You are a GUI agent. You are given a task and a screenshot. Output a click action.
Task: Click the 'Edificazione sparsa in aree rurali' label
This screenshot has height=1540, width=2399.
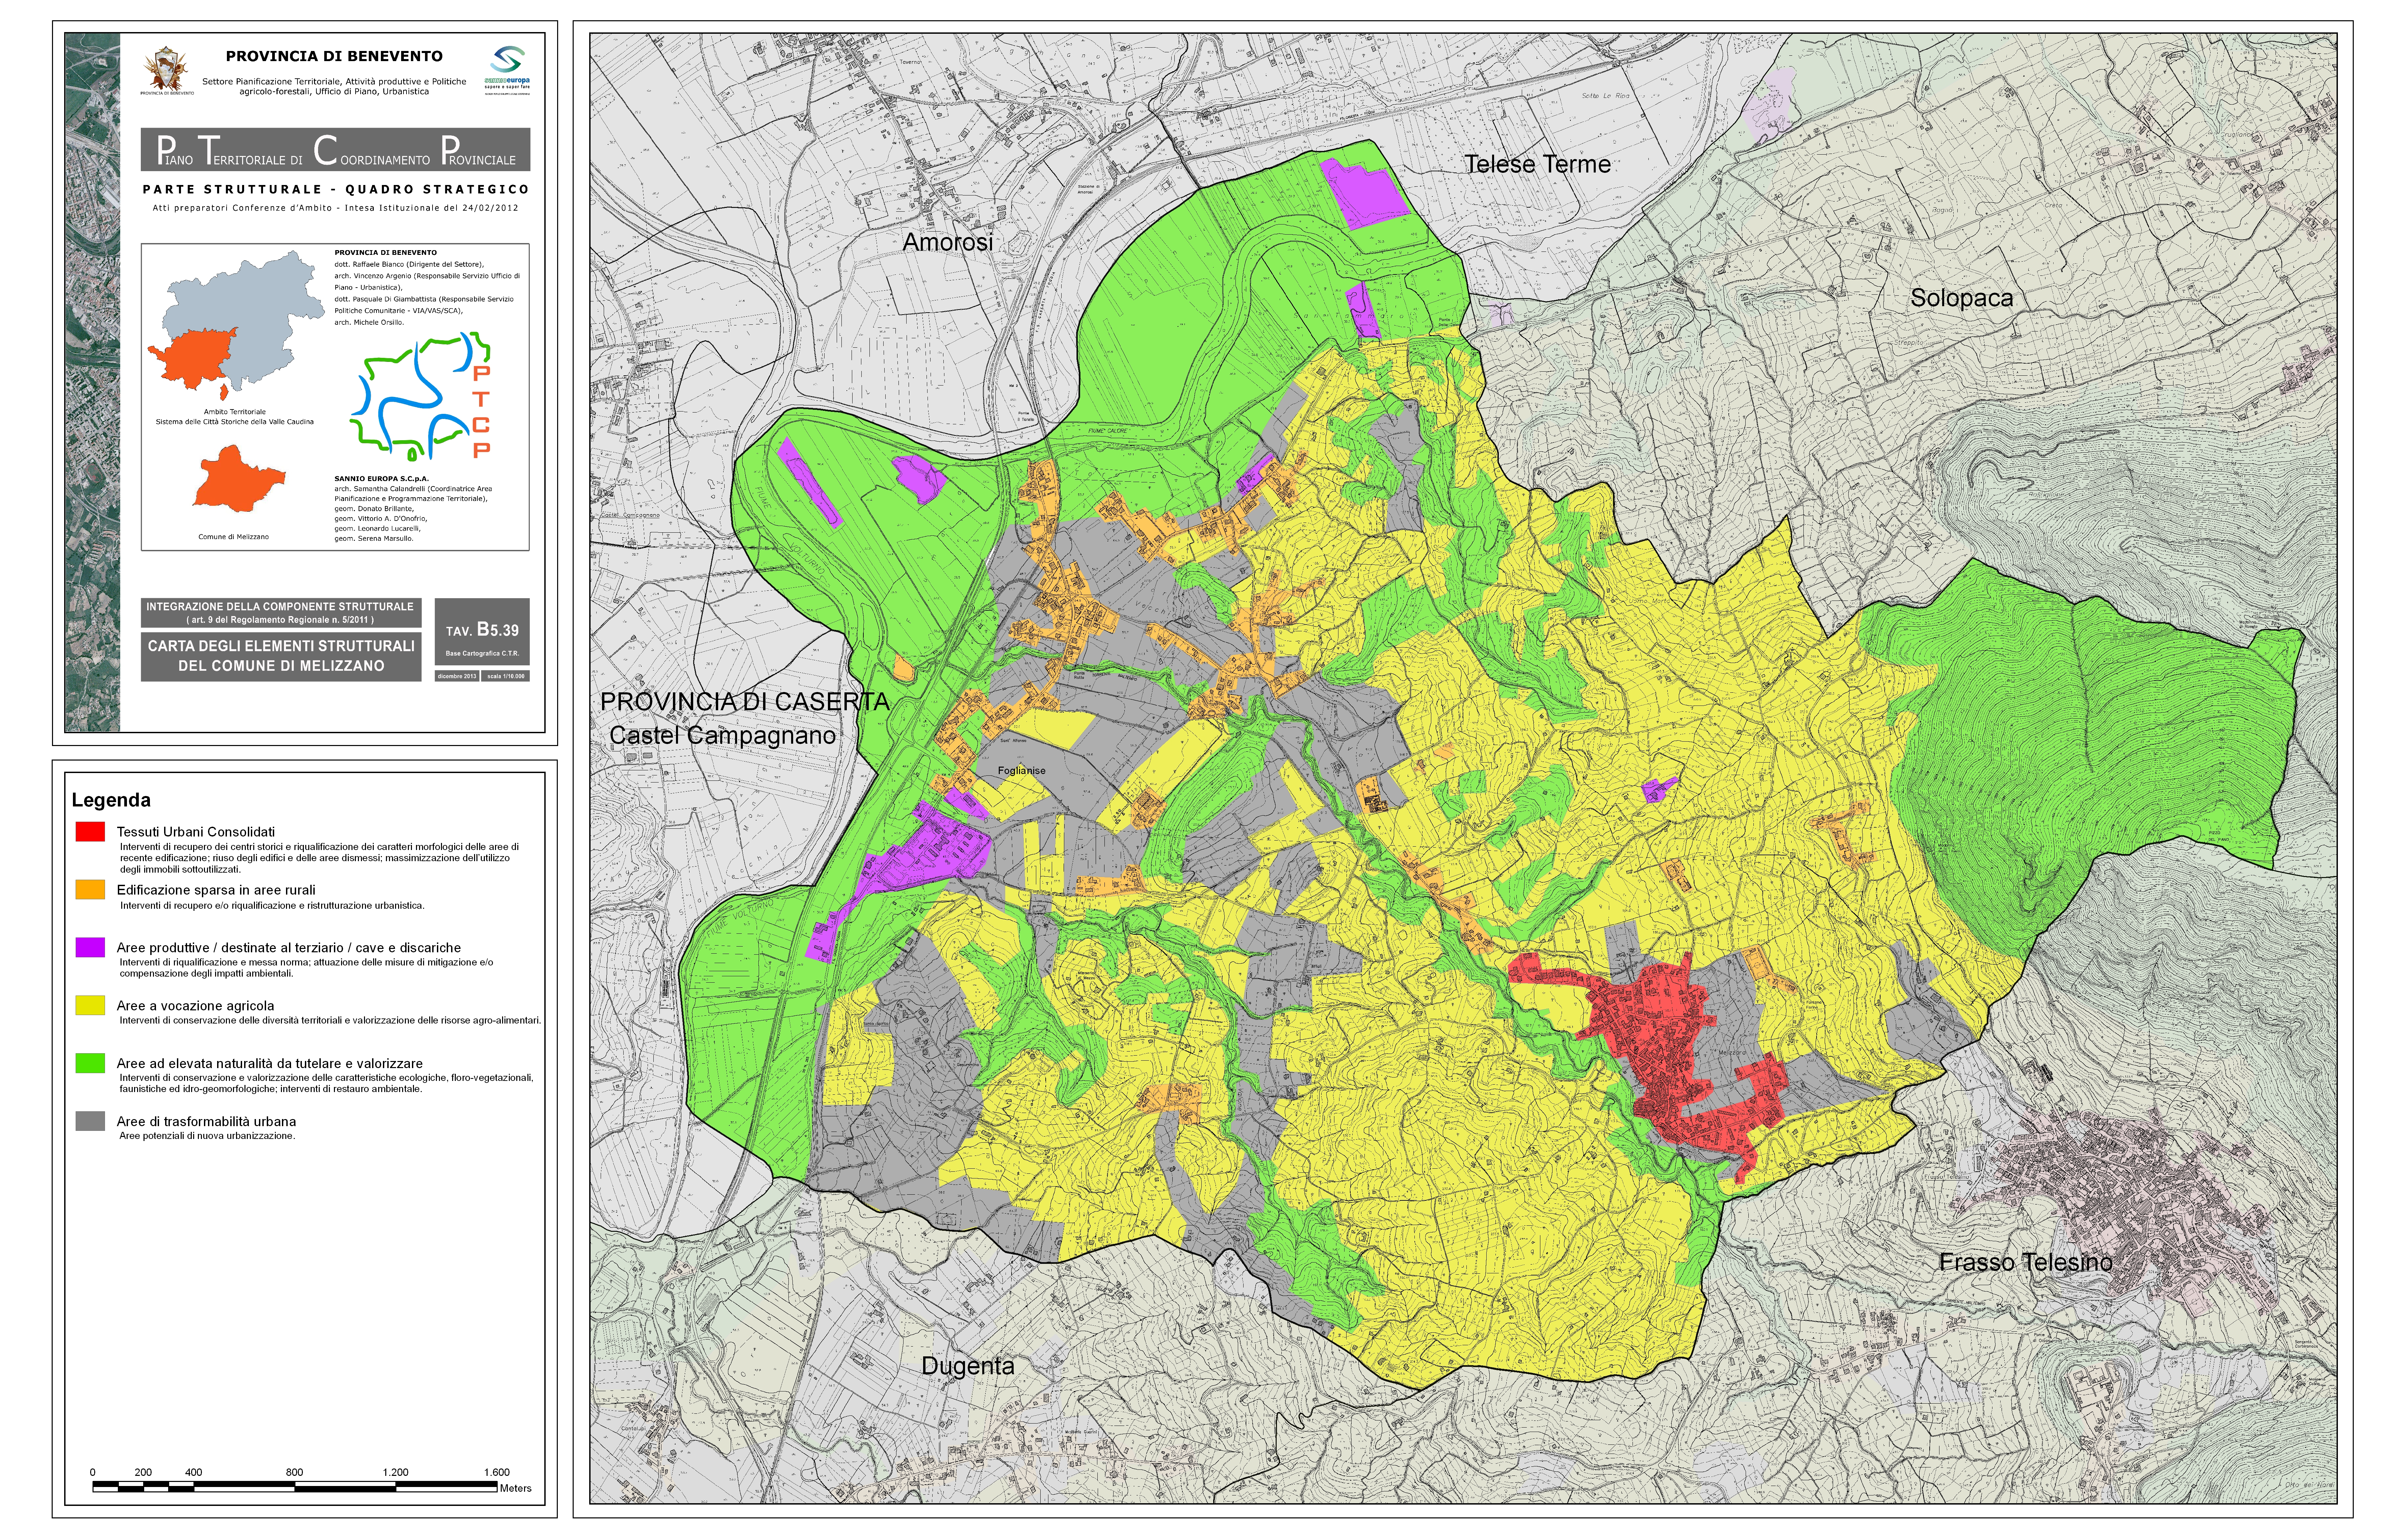click(216, 890)
